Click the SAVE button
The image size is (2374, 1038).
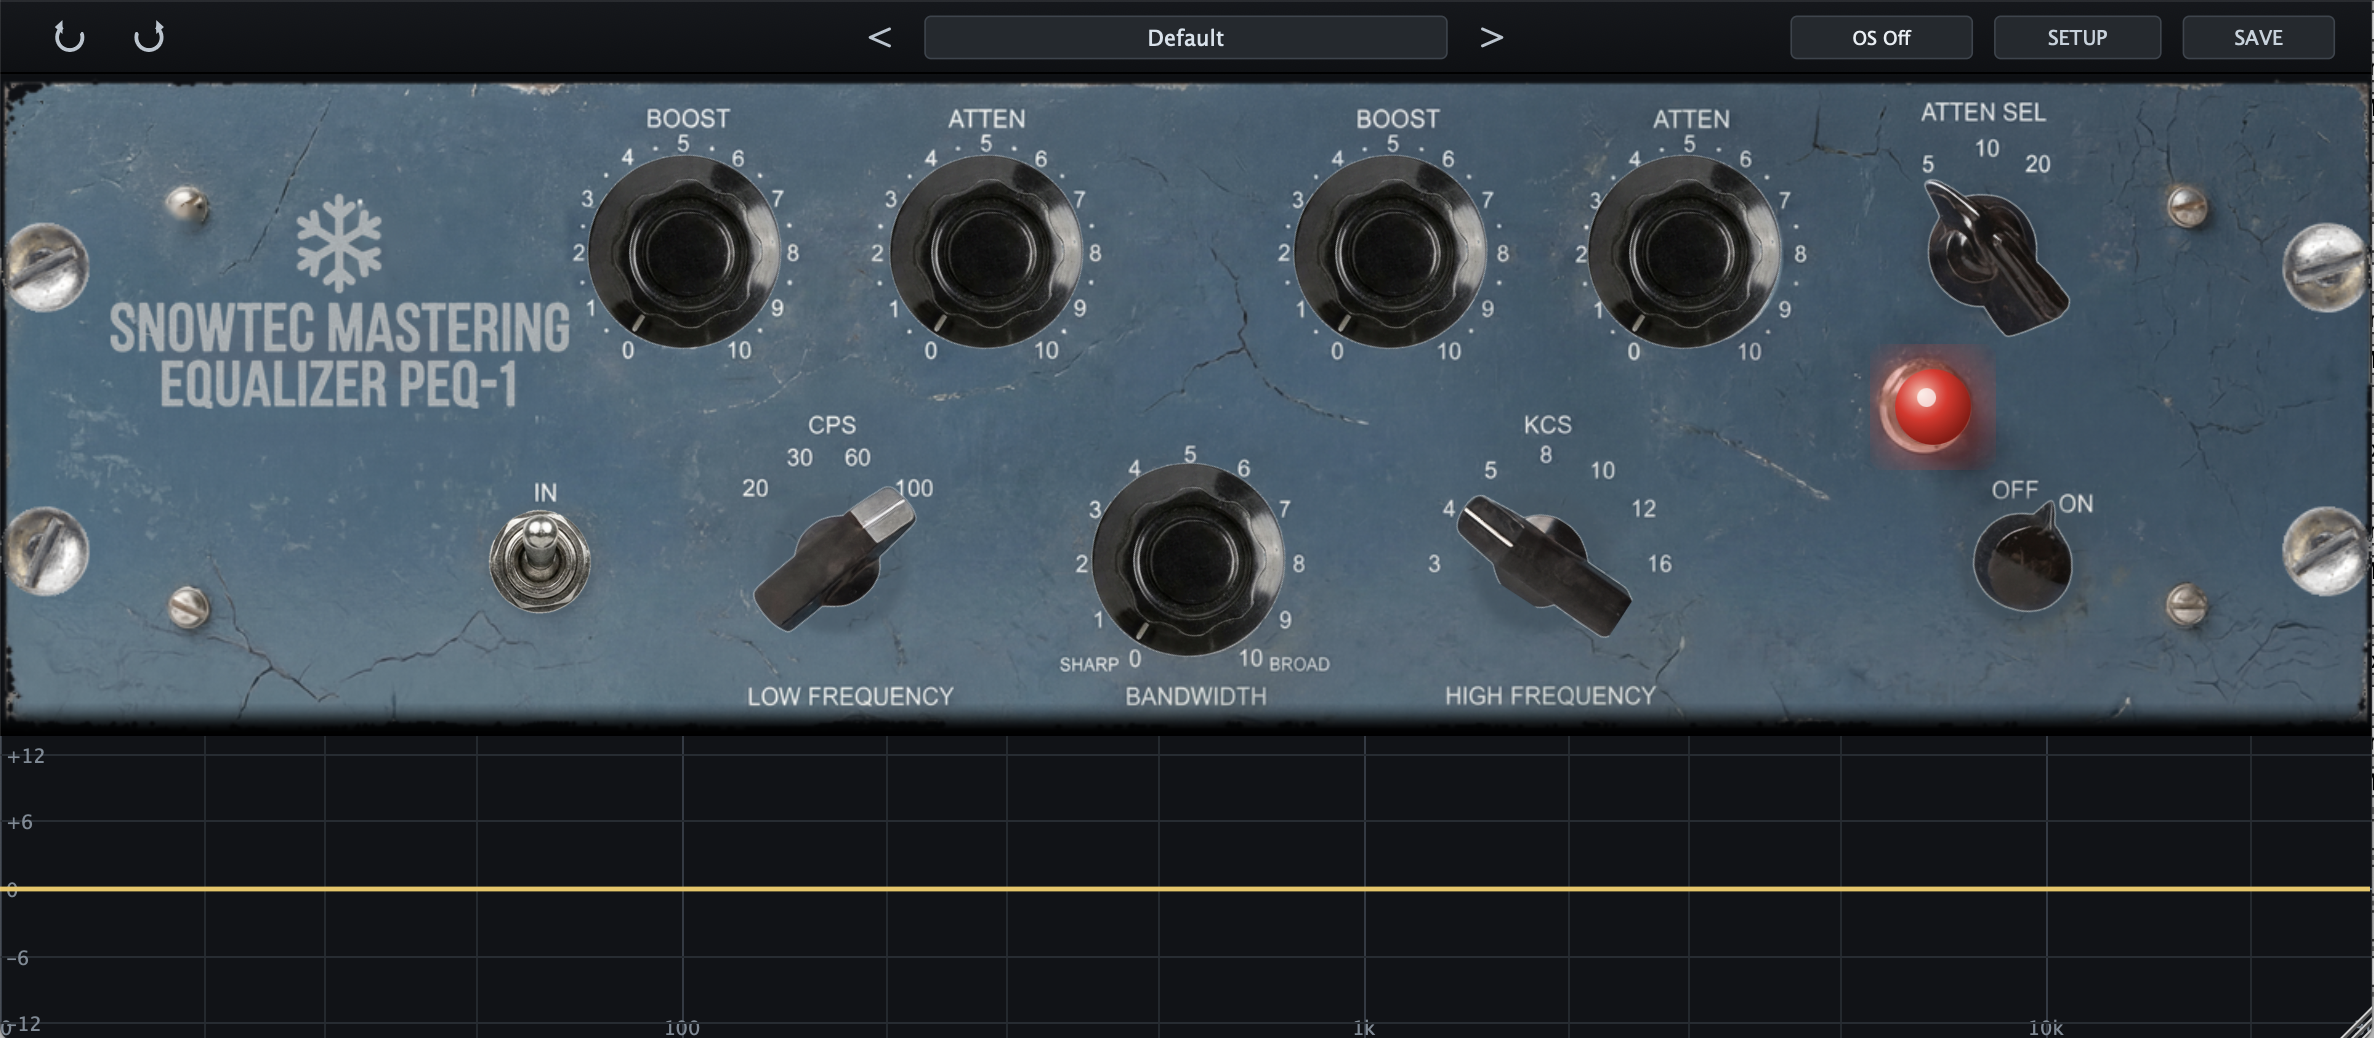[2258, 38]
